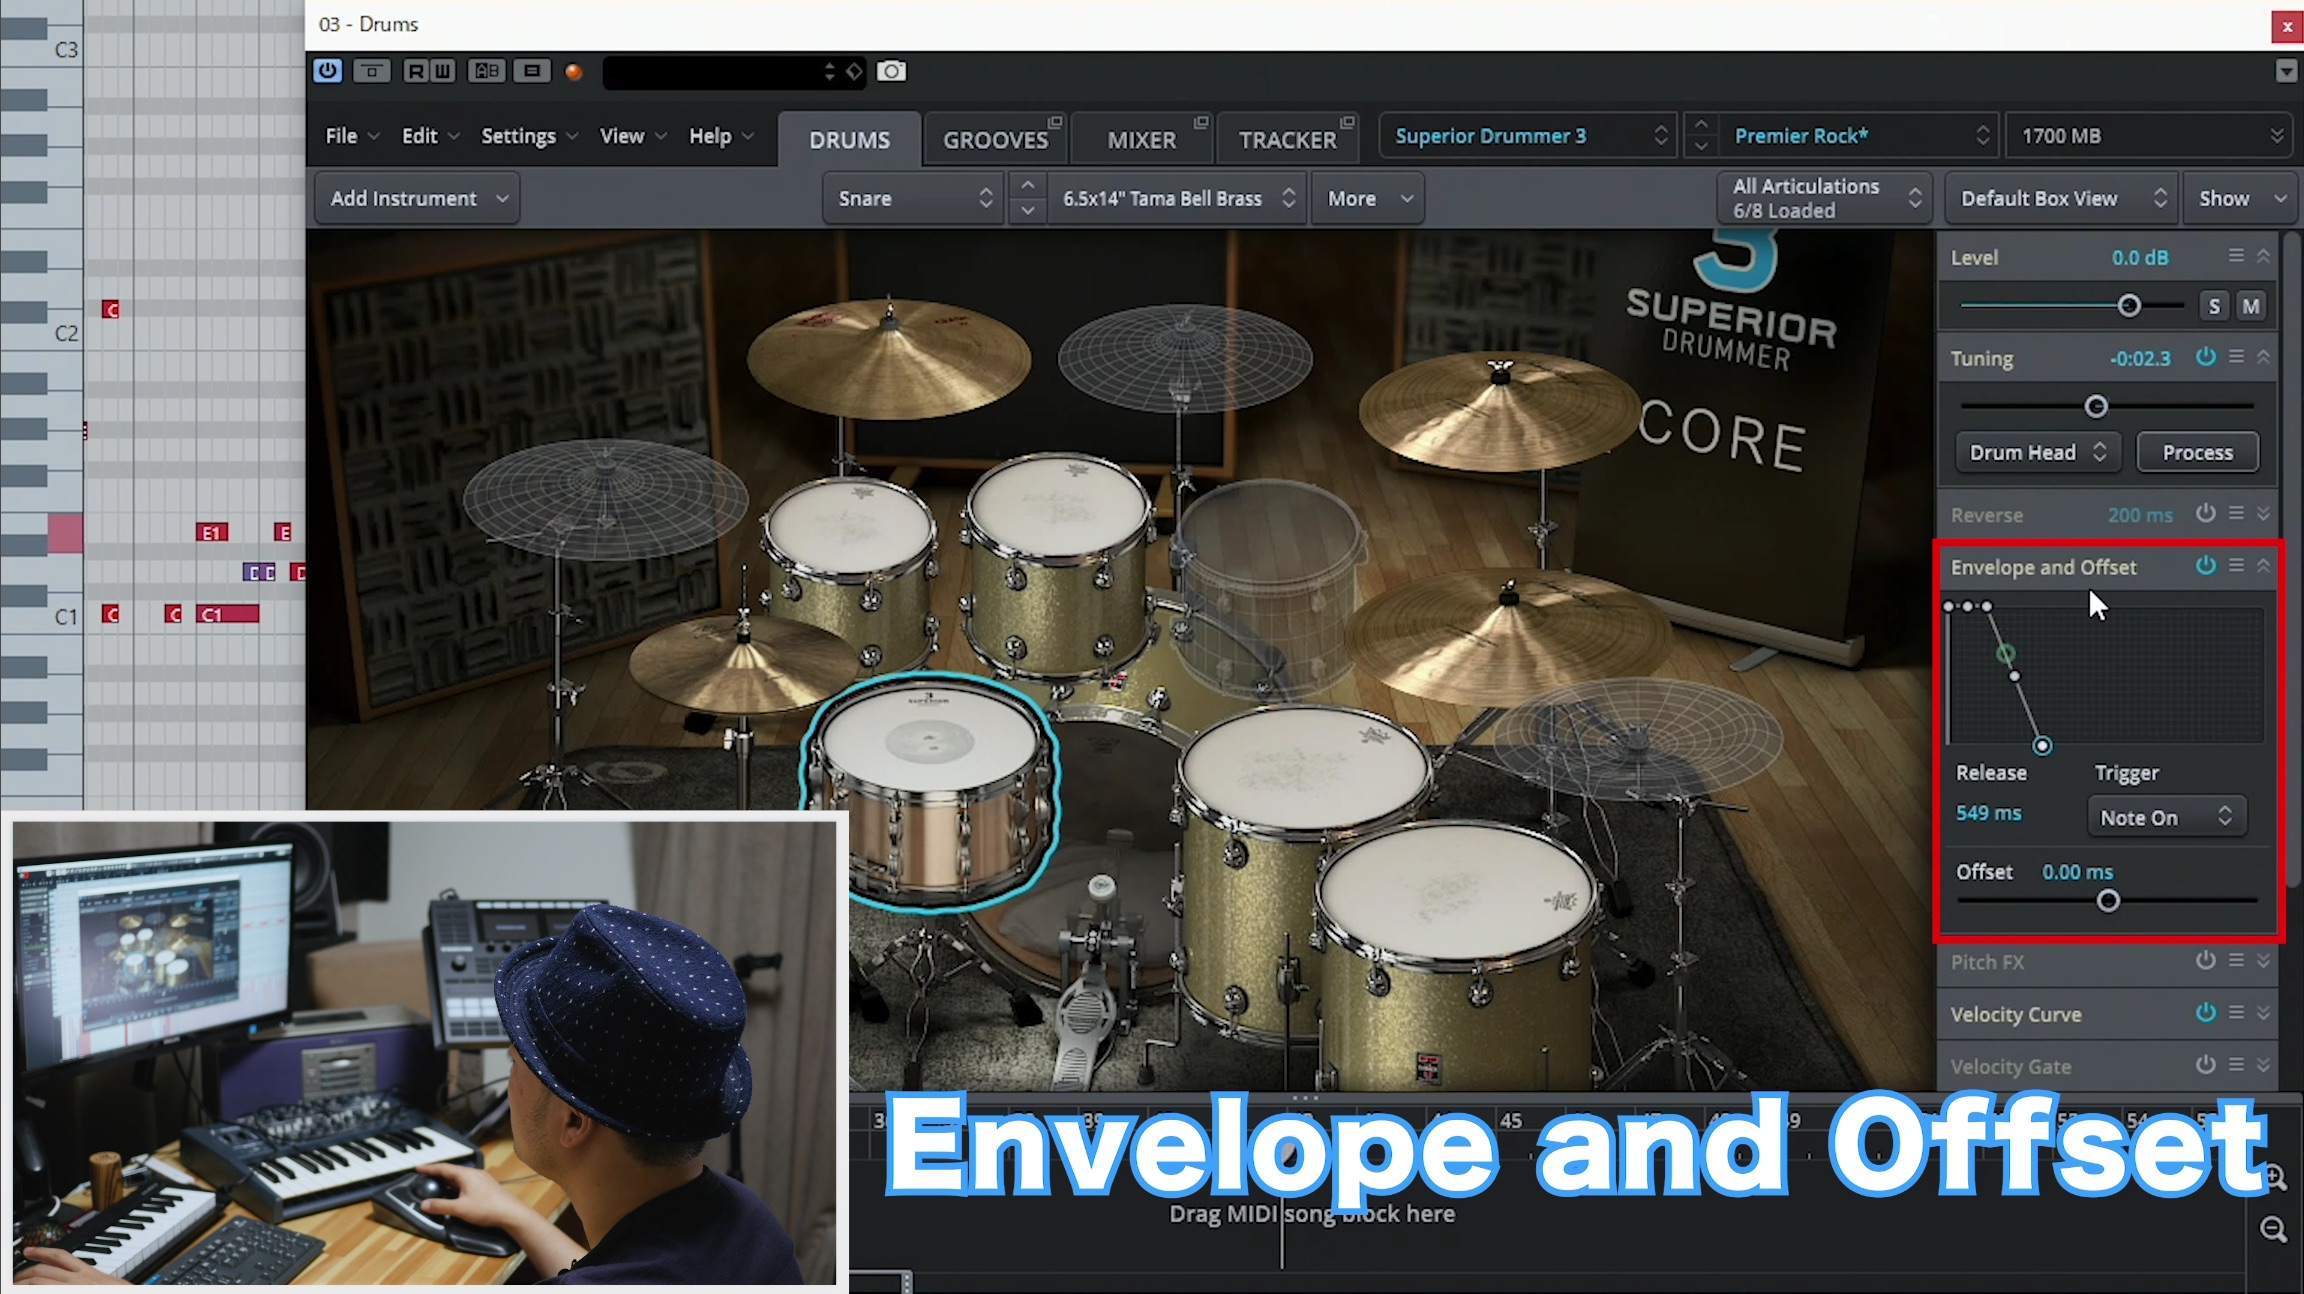The image size is (2304, 1294).
Task: Open the Drum Head dropdown
Action: point(2037,452)
